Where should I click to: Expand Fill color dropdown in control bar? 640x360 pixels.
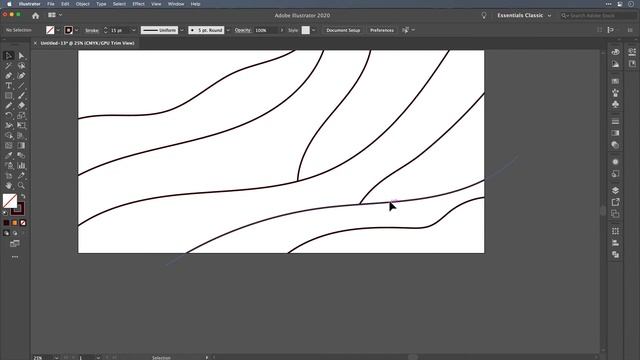[x=58, y=30]
